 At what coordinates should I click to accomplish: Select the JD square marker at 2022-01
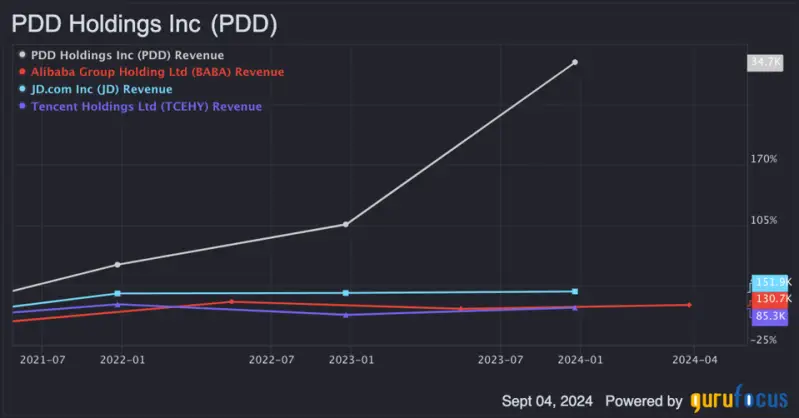tap(118, 294)
